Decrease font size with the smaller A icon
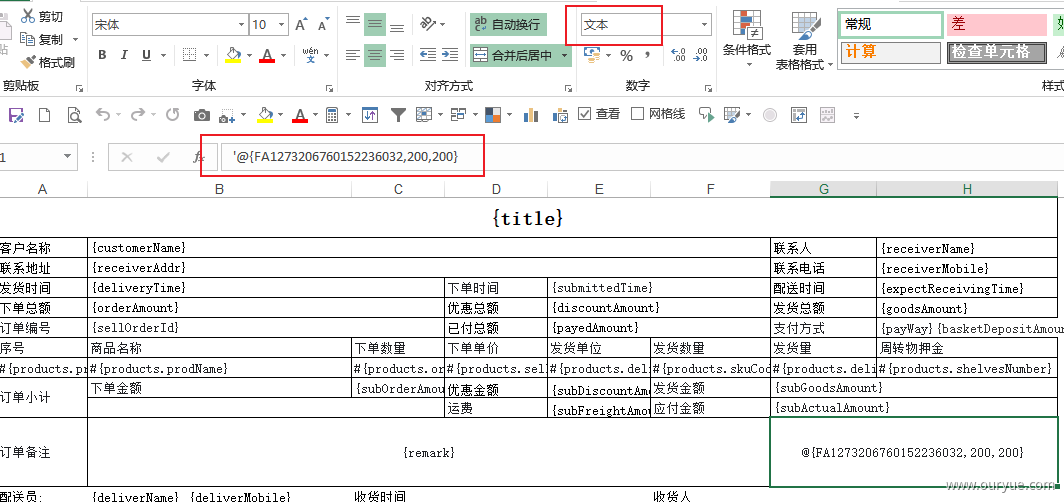This screenshot has width=1064, height=502. click(324, 25)
